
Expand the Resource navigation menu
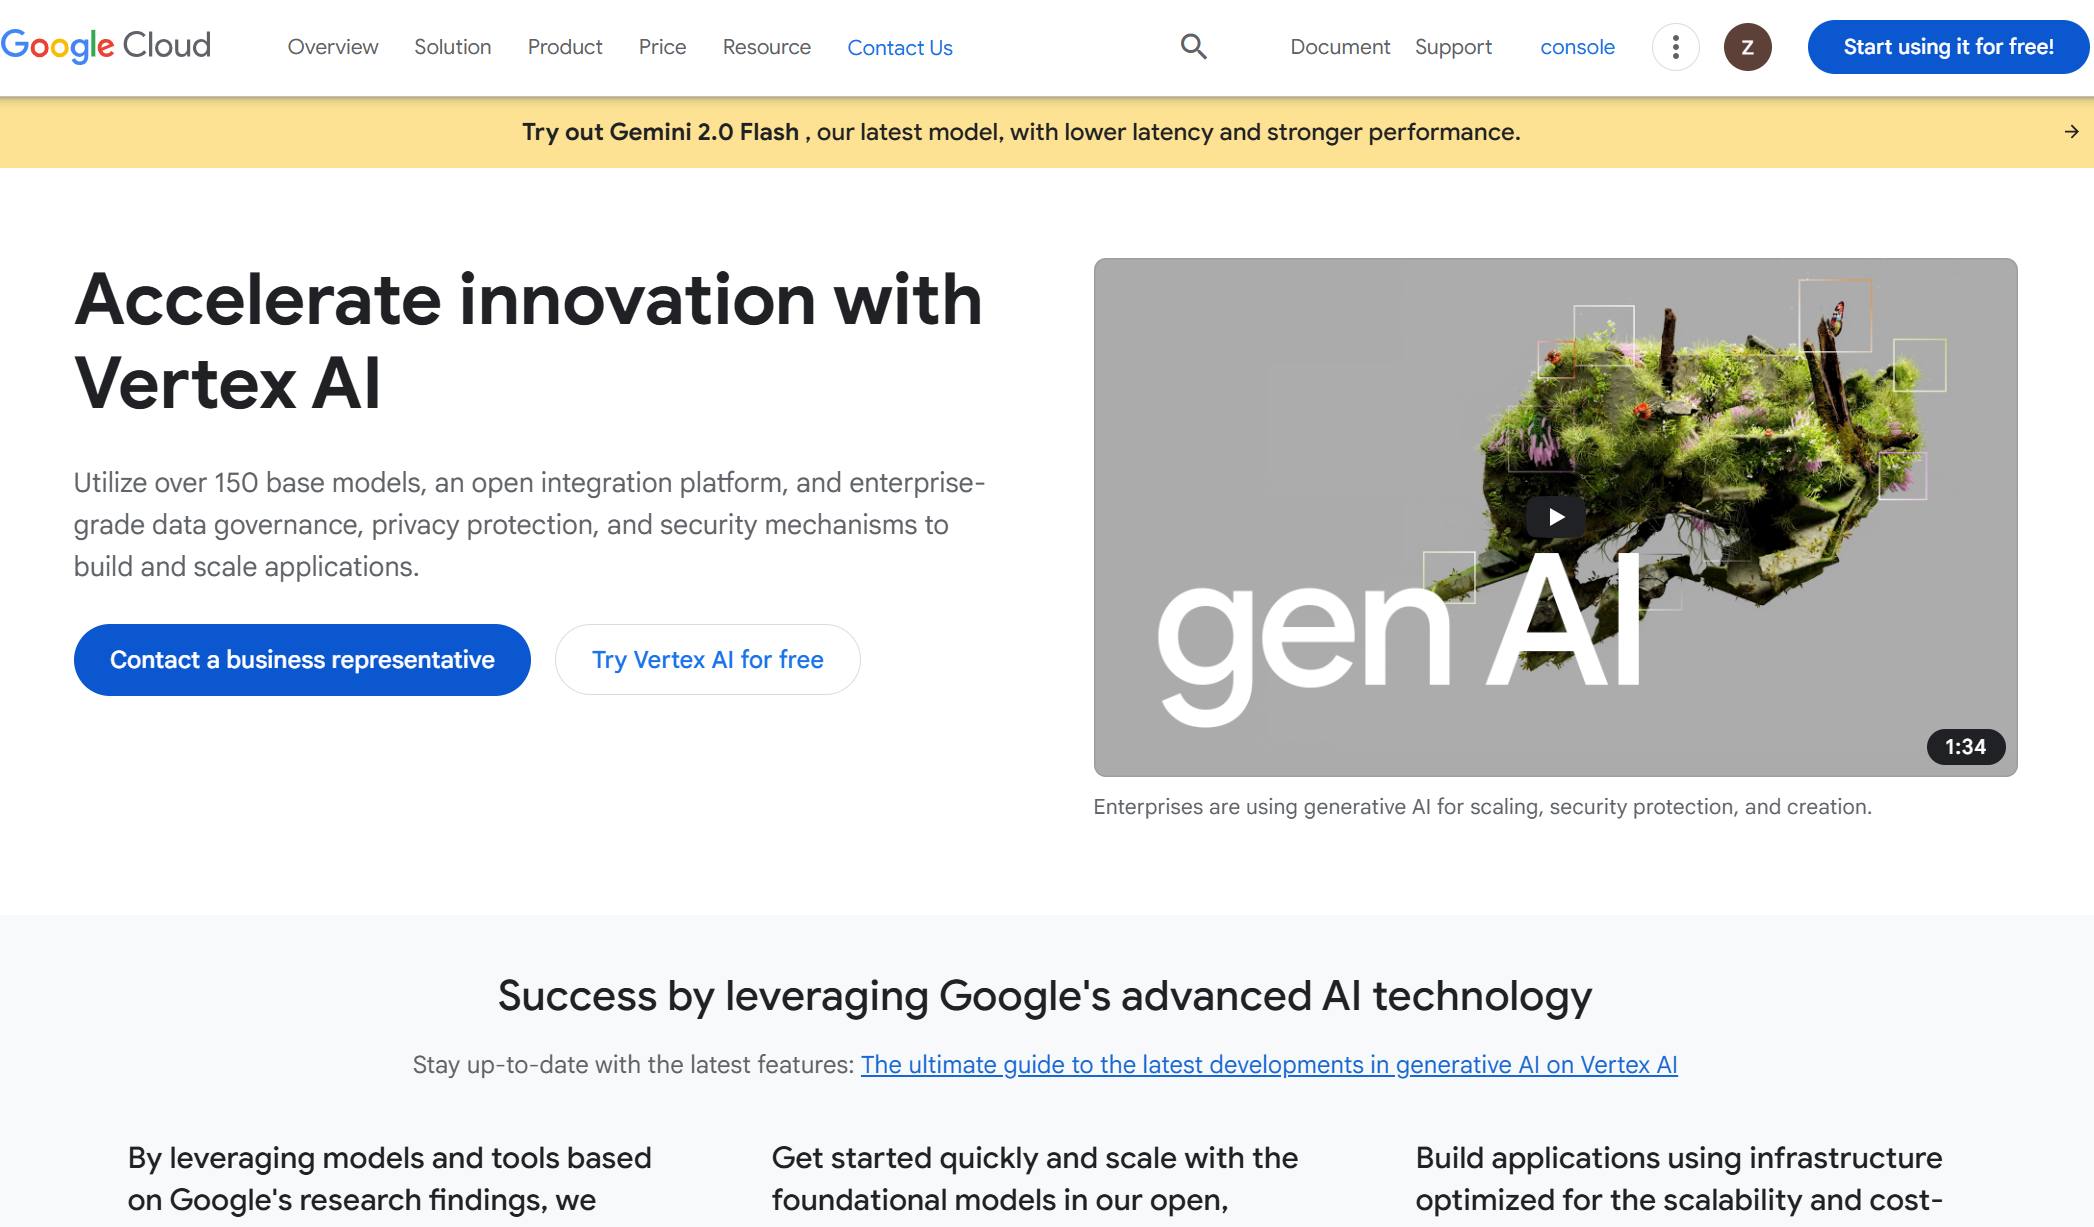coord(766,47)
